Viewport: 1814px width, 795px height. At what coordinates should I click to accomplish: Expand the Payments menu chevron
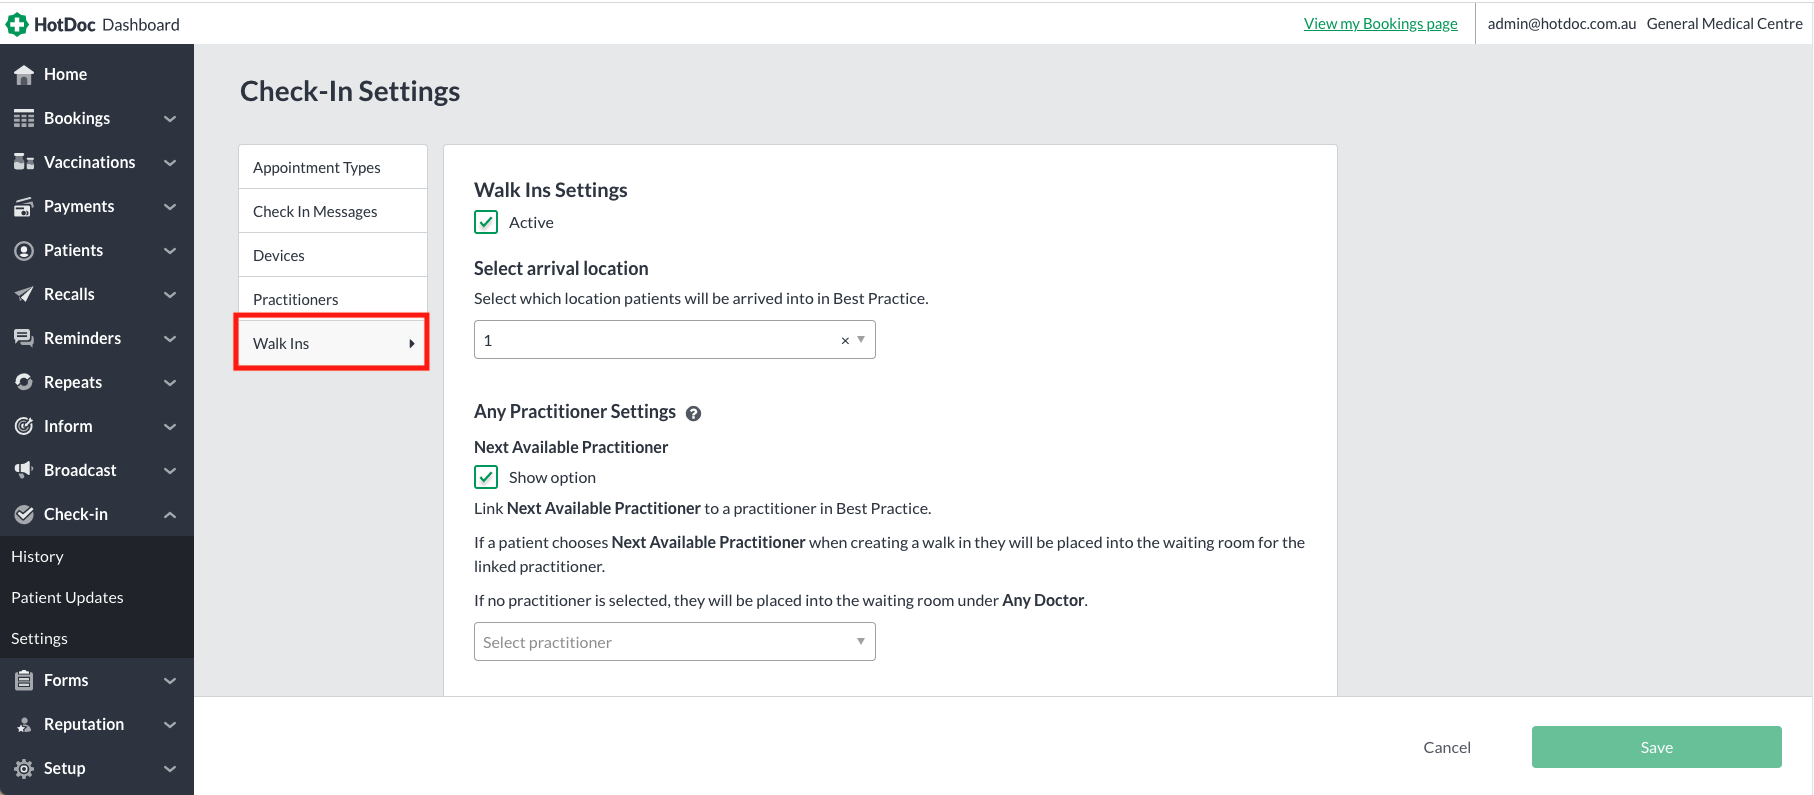point(170,207)
